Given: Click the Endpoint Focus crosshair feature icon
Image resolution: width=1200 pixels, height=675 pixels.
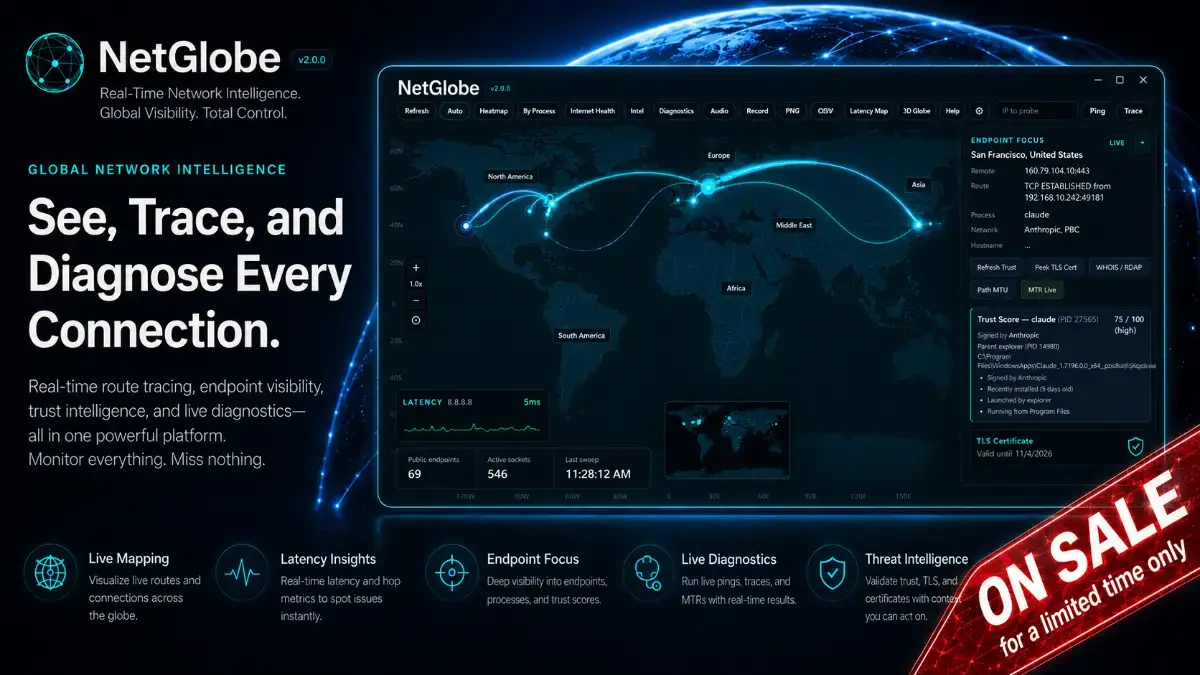Looking at the screenshot, I should [451, 573].
